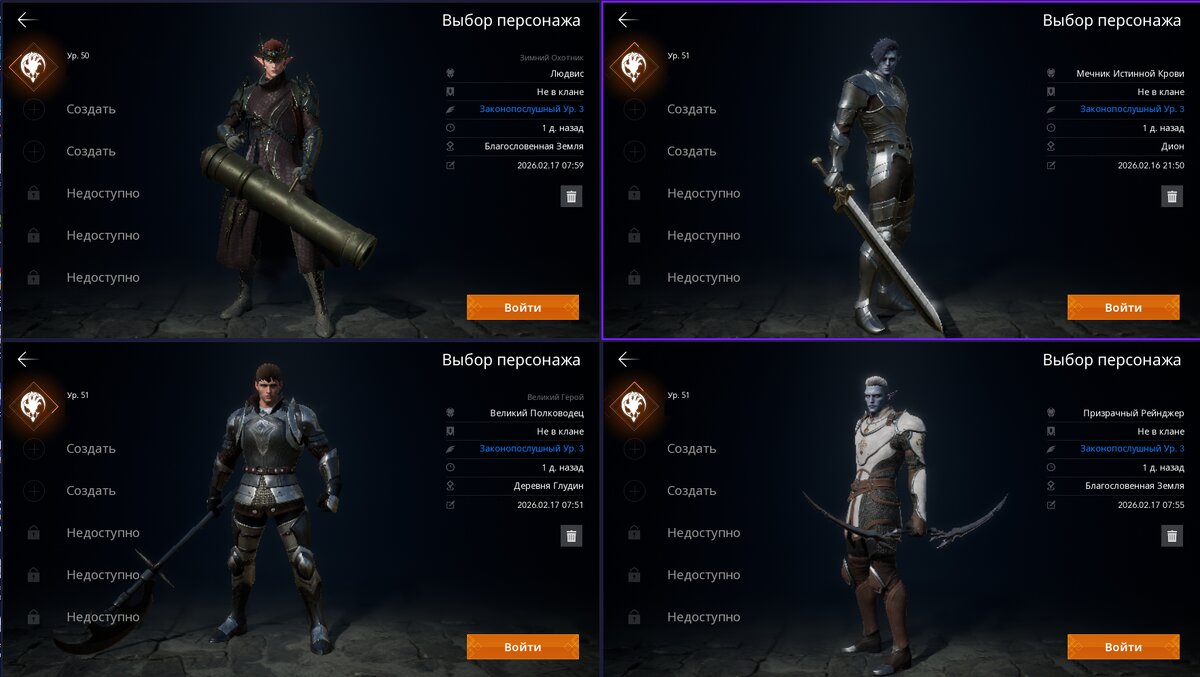This screenshot has height=677, width=1200.
Task: Click Не в клане row for Великий Полководец
Action: pos(515,431)
